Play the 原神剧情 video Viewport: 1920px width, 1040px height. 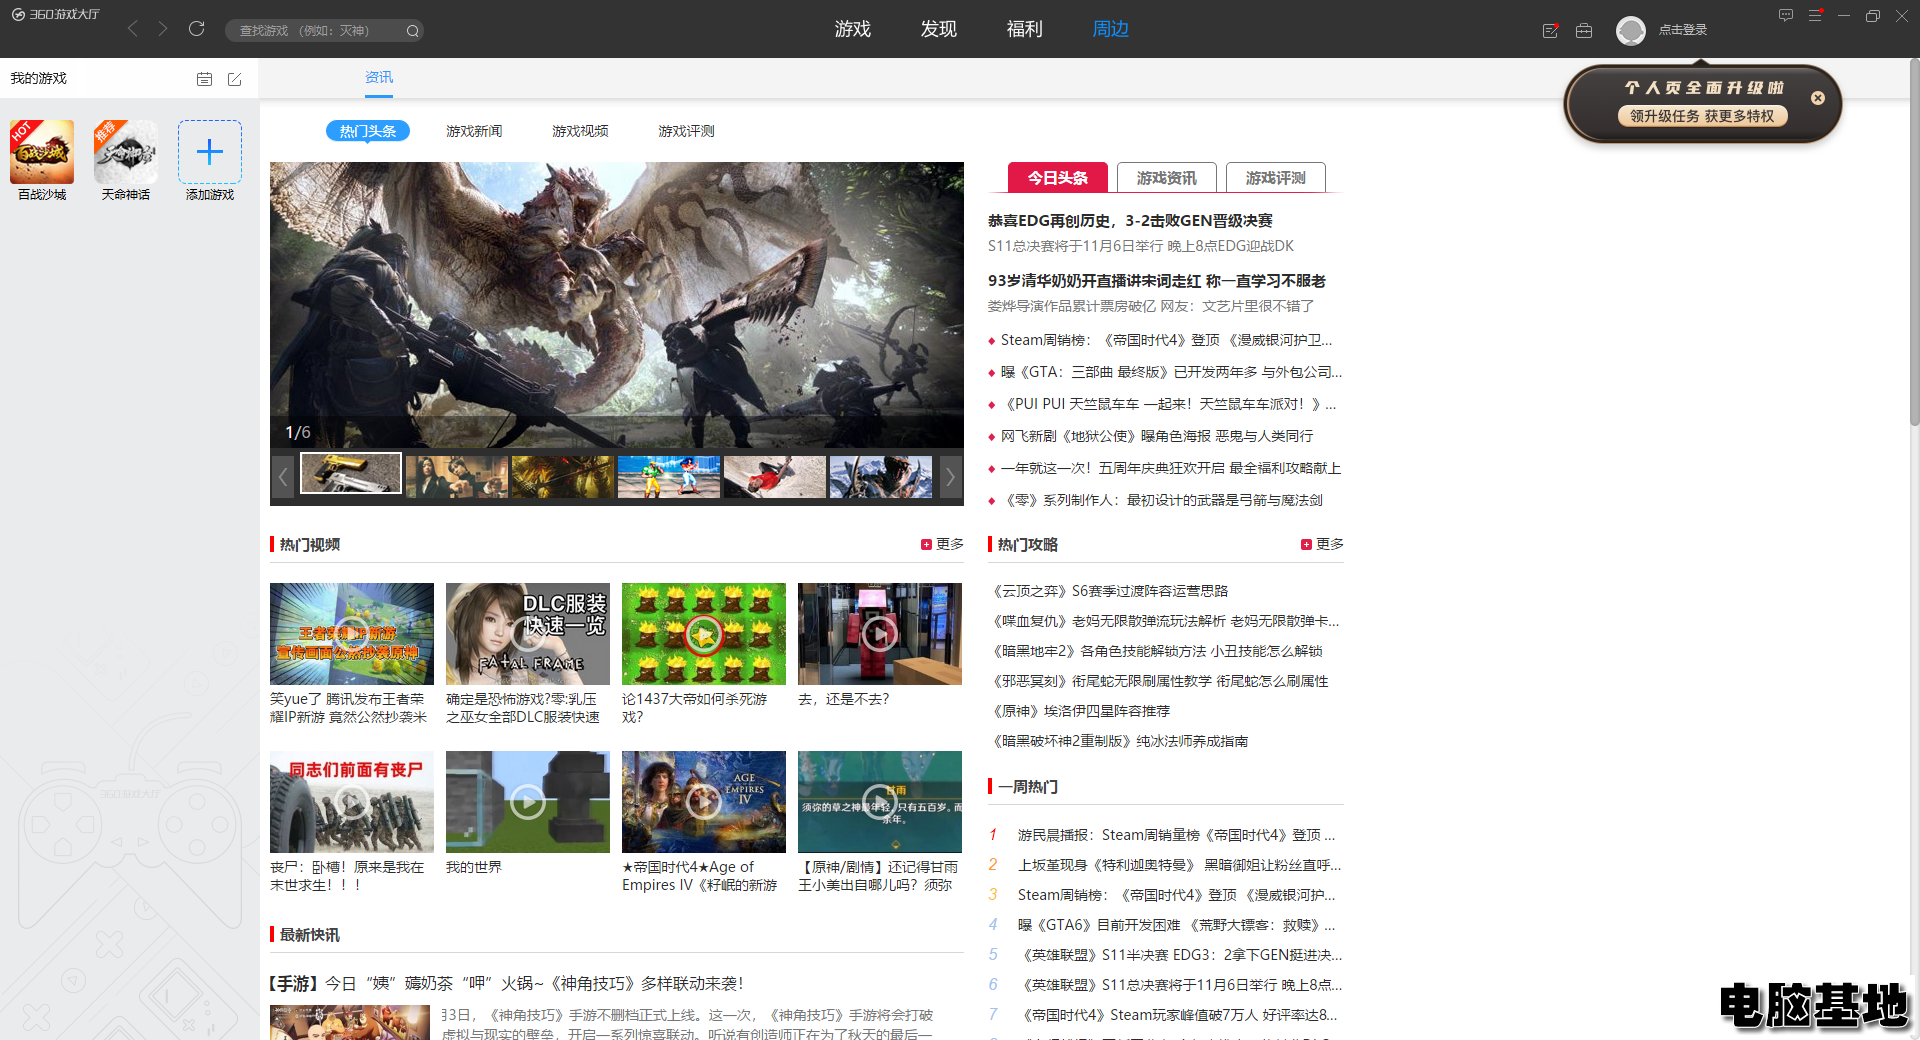coord(880,802)
